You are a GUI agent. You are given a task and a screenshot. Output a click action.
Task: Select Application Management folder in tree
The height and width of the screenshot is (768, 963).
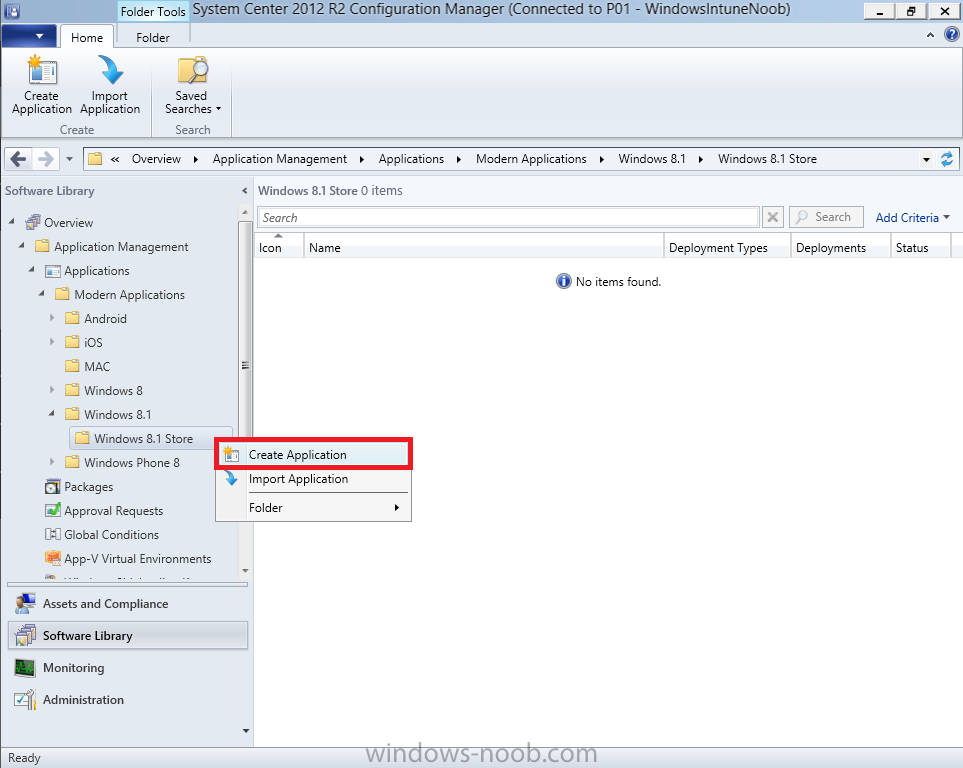click(121, 246)
